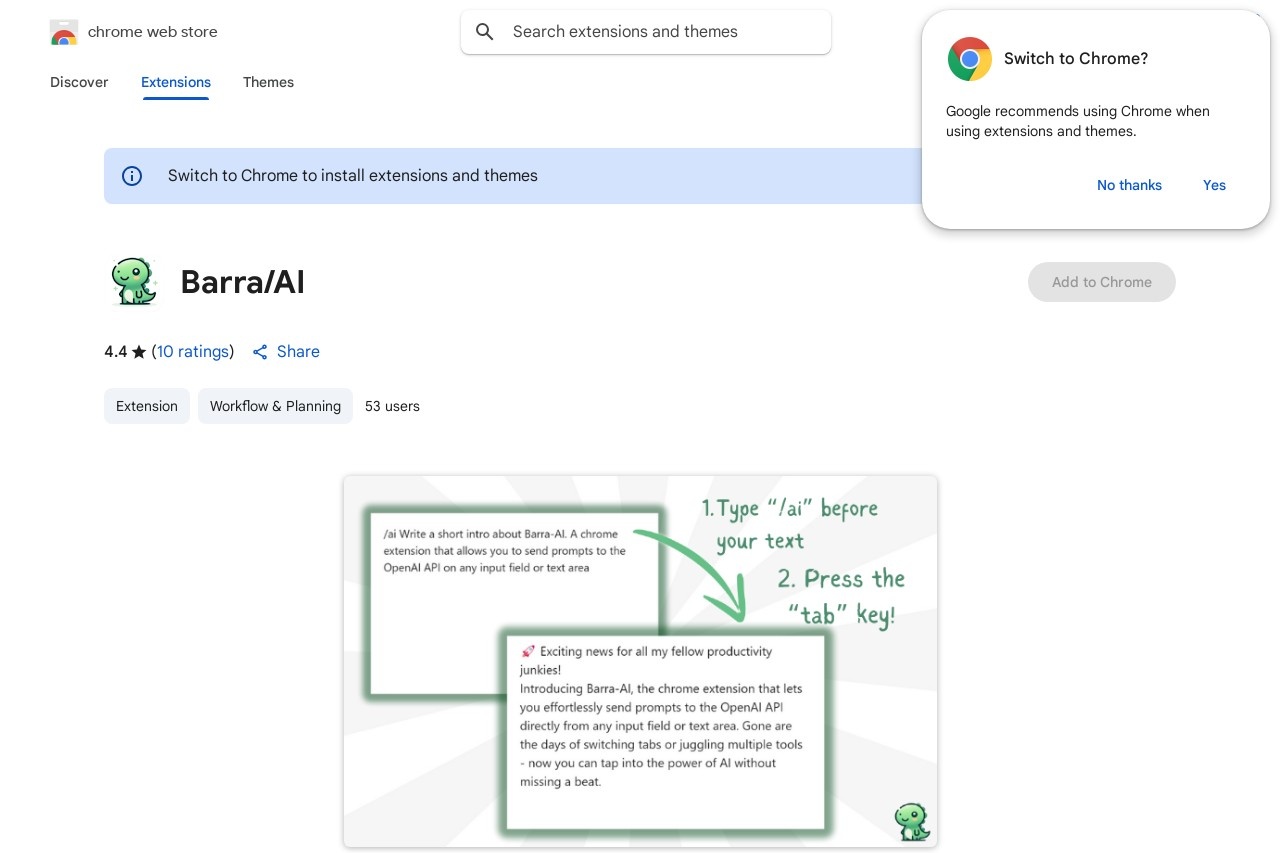Screen dimensions: 1280x853
Task: Click the 'Switch to Chrome?' popup heading
Action: click(1076, 59)
